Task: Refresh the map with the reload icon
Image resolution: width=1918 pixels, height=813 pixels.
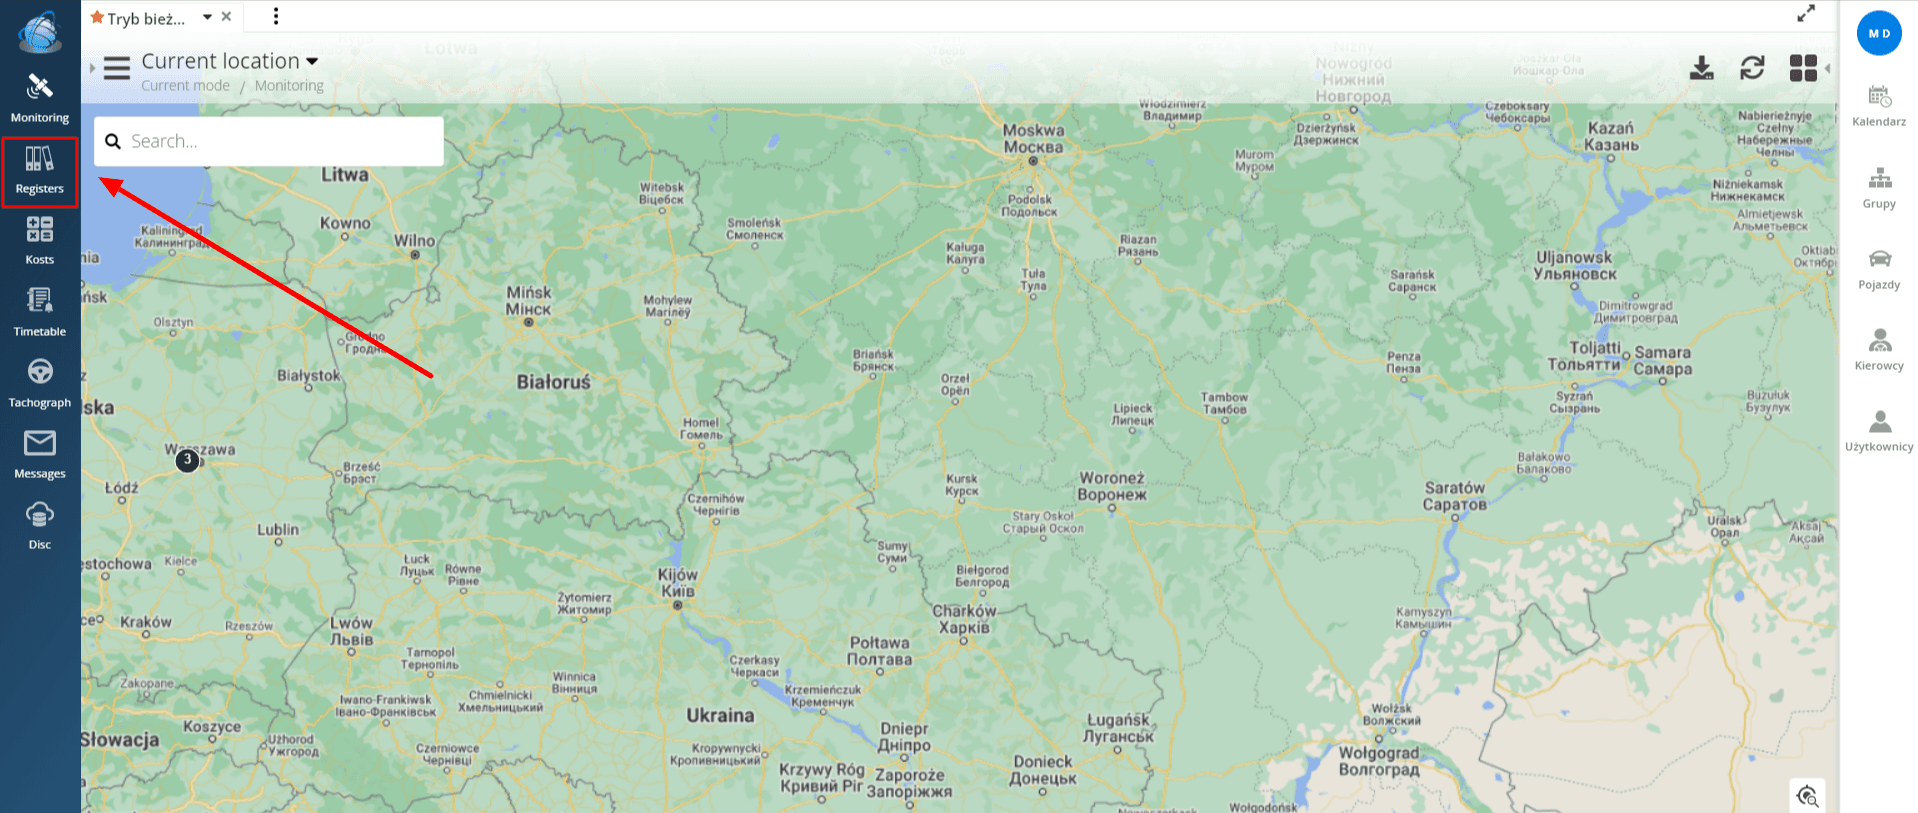Action: (1752, 68)
